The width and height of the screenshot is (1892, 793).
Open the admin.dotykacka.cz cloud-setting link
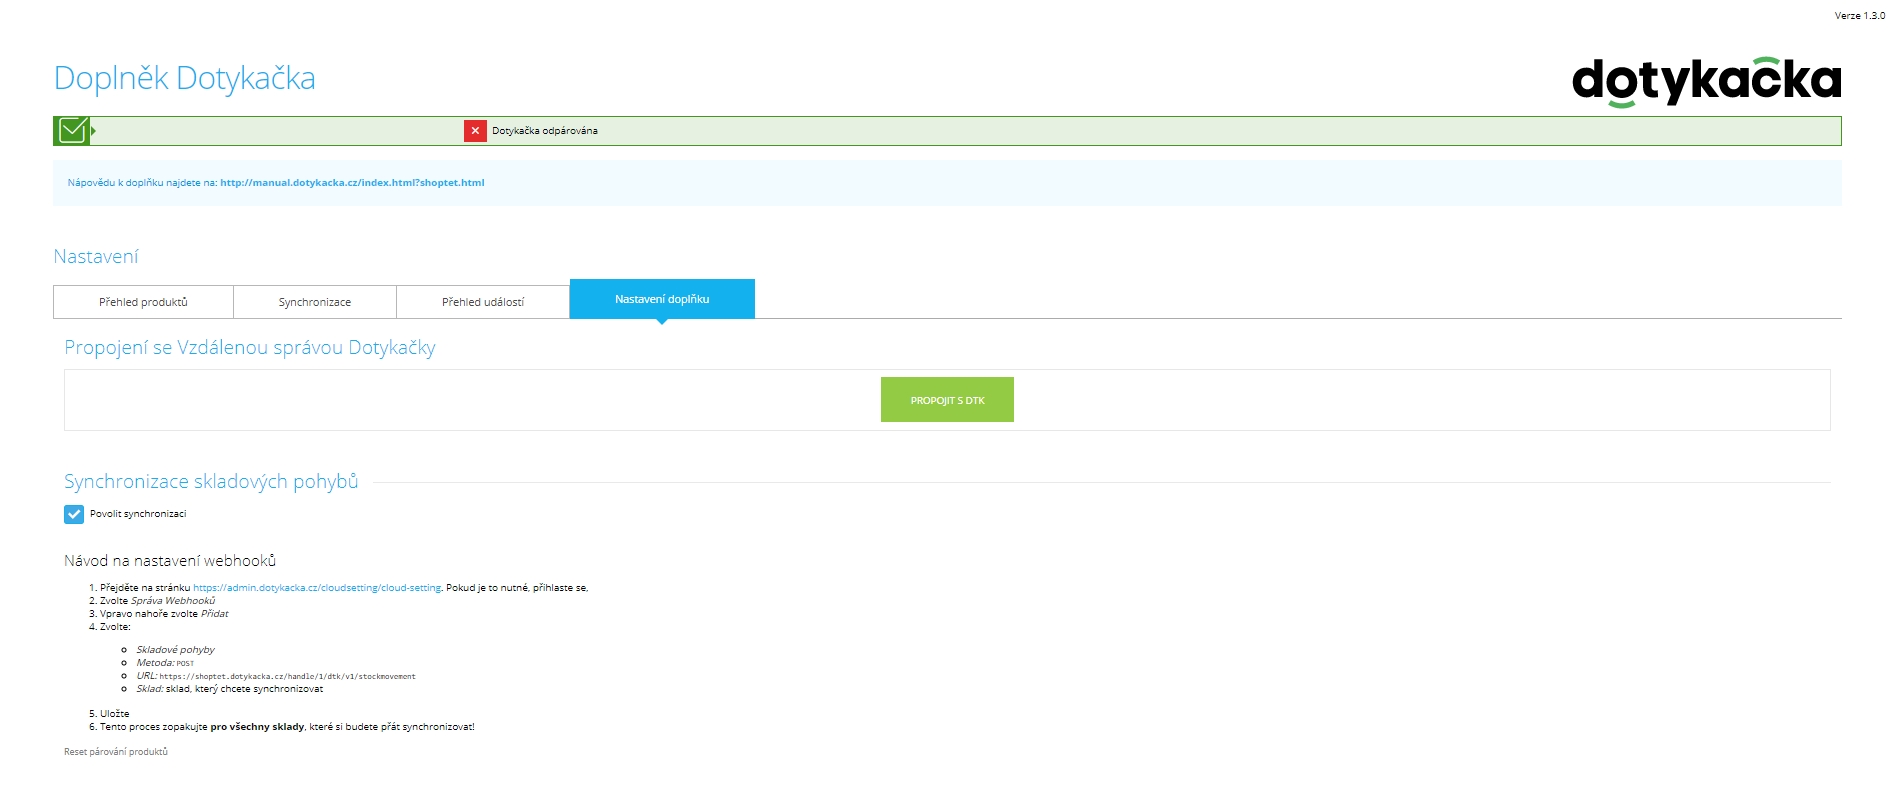(317, 588)
